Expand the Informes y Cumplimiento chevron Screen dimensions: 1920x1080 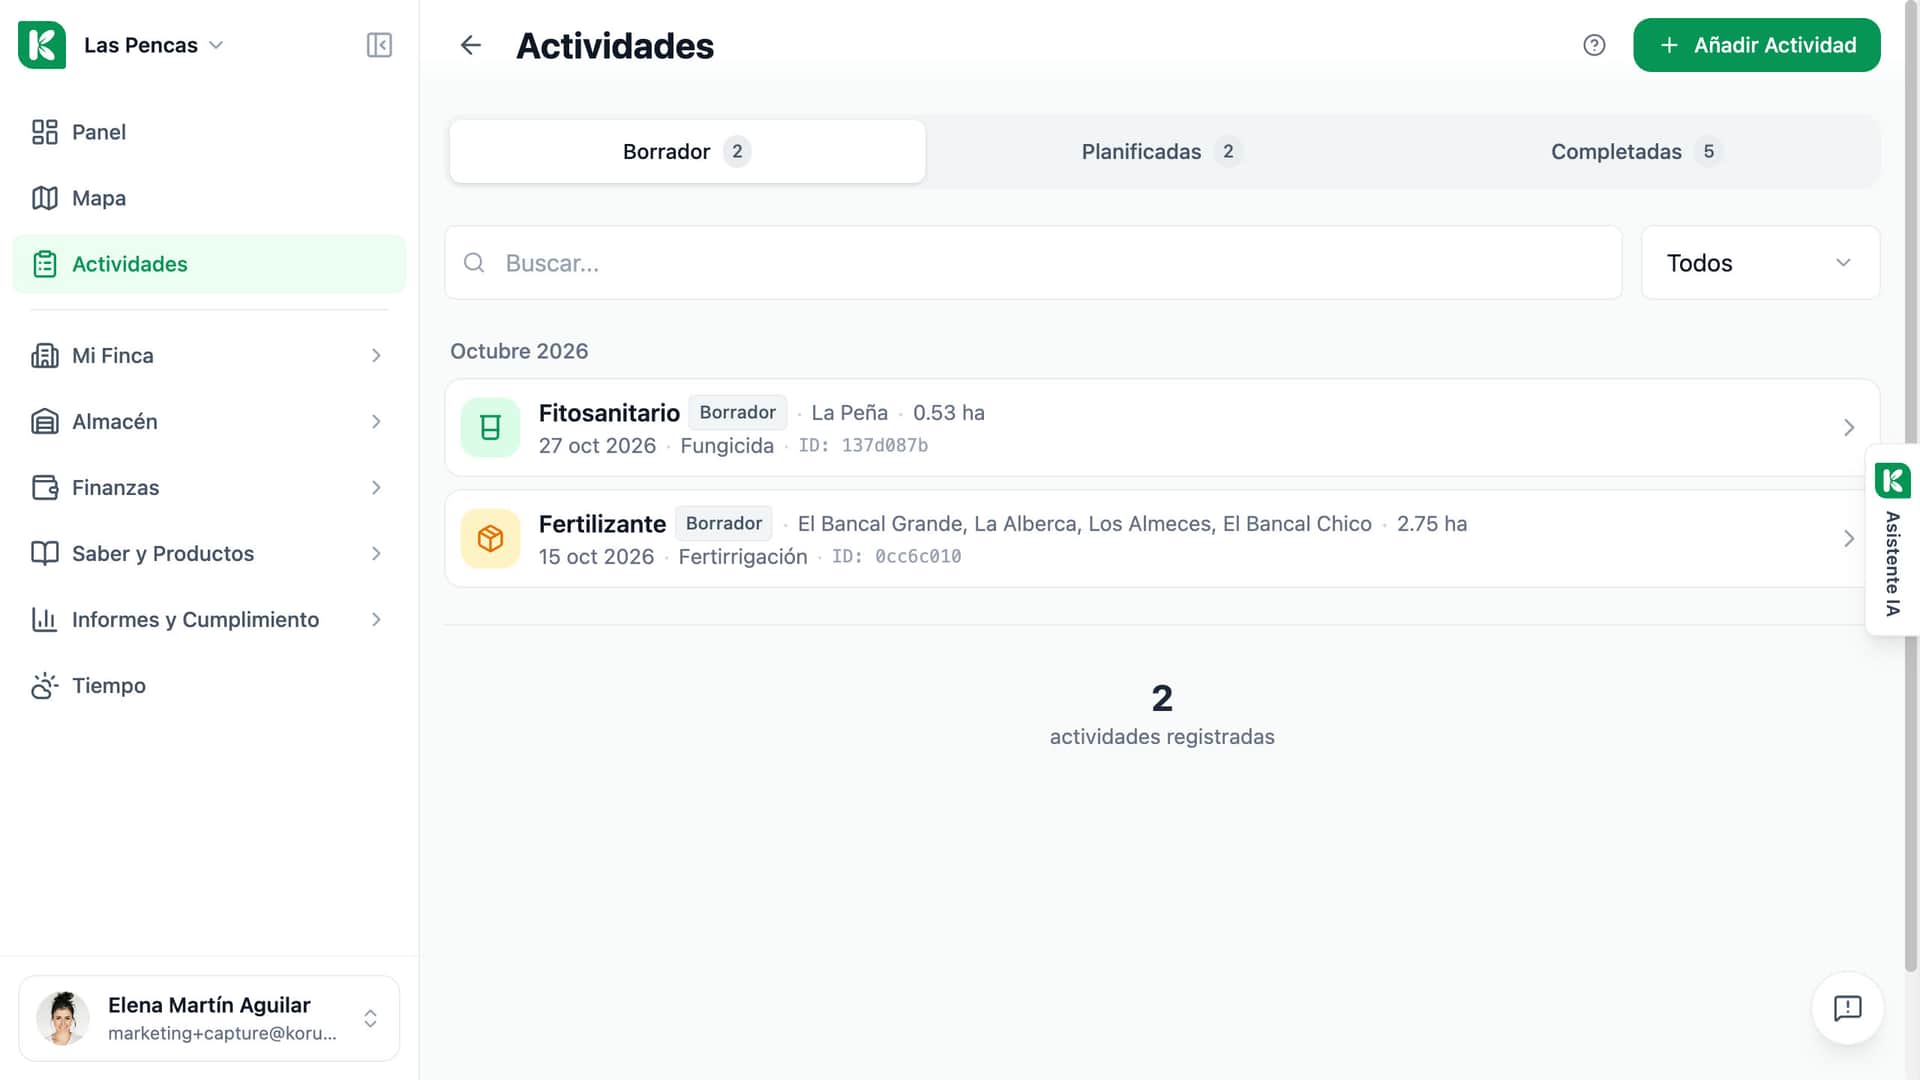coord(376,620)
